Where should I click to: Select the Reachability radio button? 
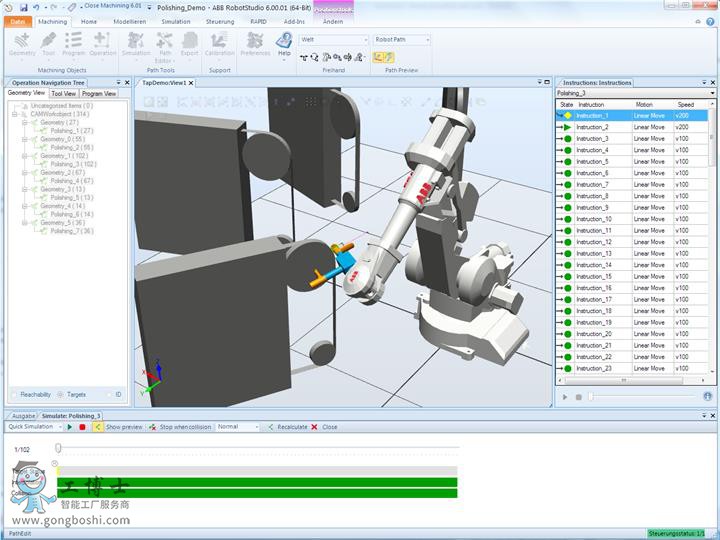[14, 395]
